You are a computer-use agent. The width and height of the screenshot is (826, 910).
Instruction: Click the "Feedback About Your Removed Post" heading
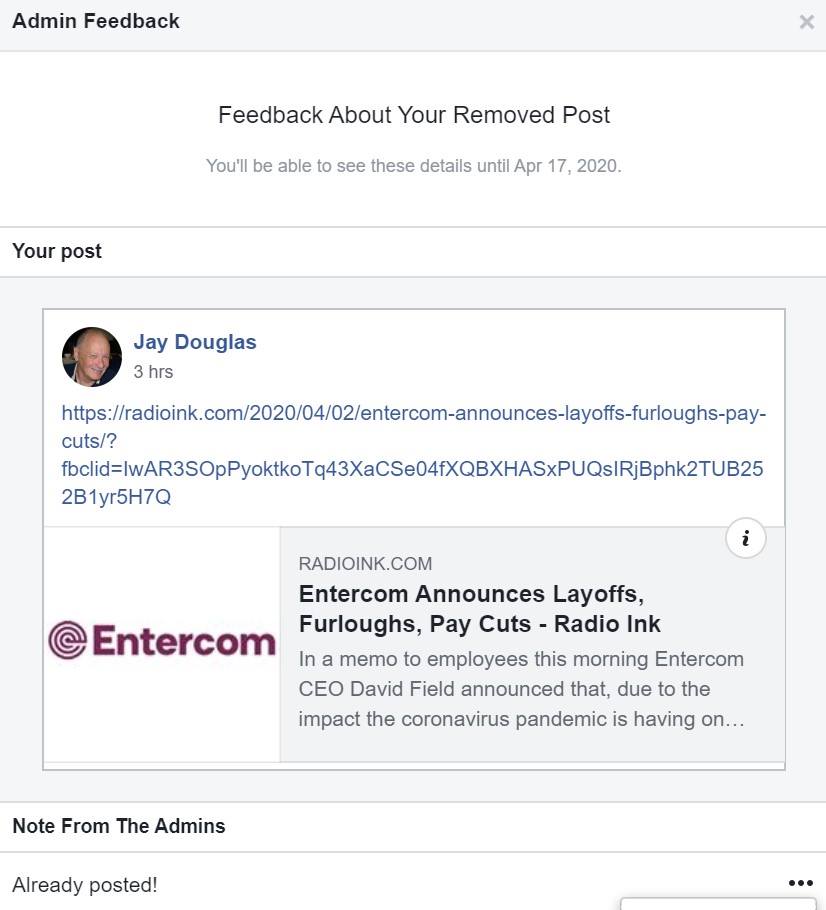(x=414, y=115)
